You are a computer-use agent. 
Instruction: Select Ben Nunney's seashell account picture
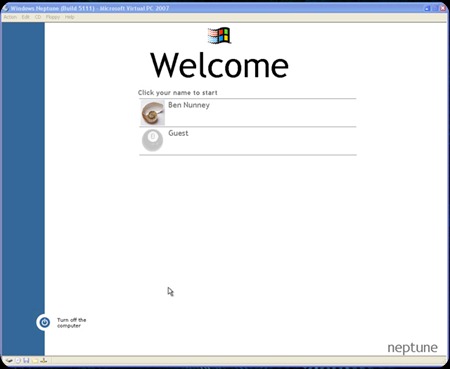pos(152,113)
